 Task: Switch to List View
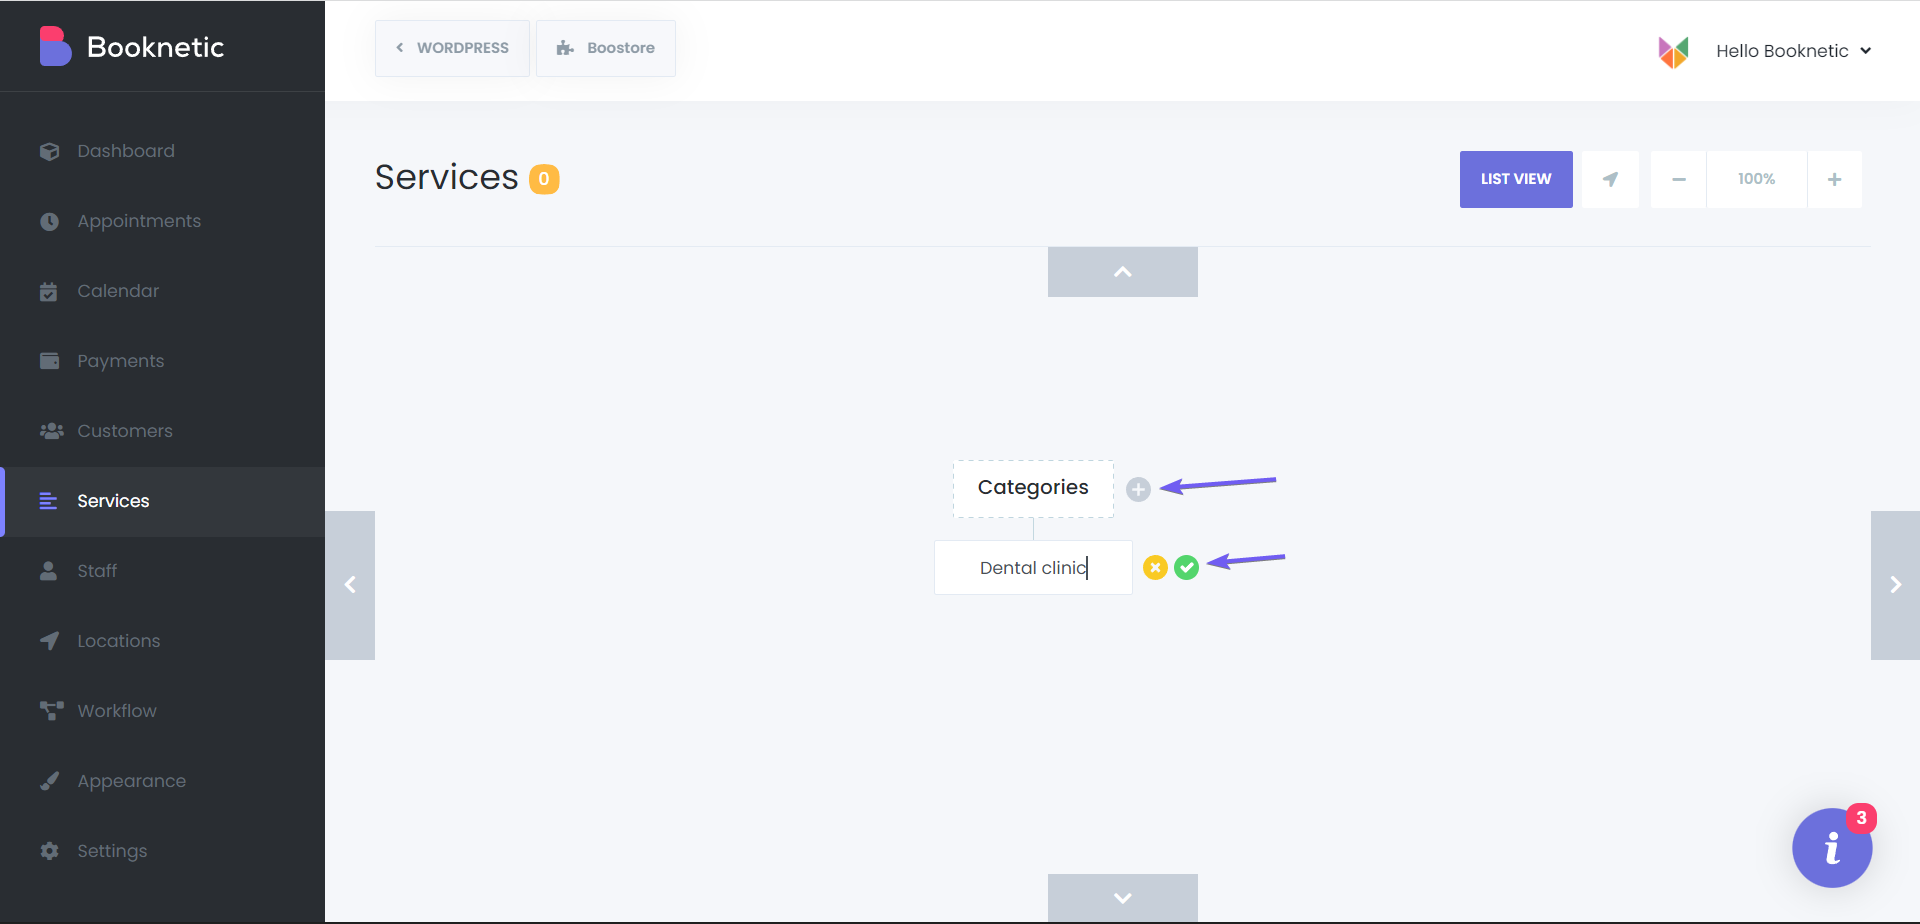[1516, 179]
